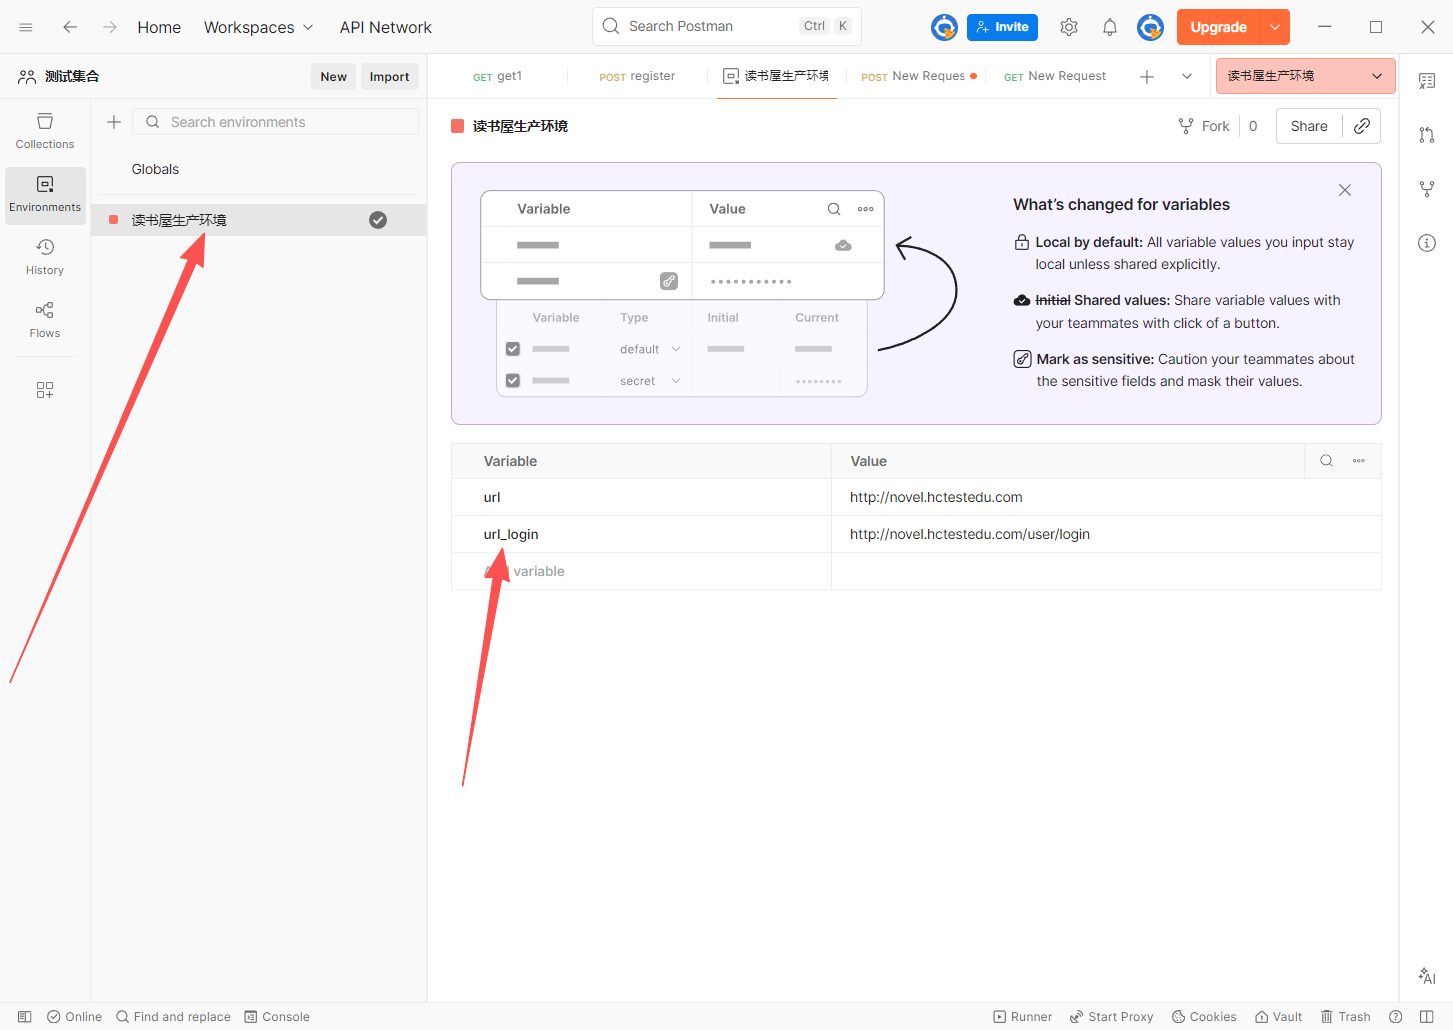This screenshot has height=1030, width=1453.
Task: Switch to the POST register tab
Action: pyautogui.click(x=637, y=76)
